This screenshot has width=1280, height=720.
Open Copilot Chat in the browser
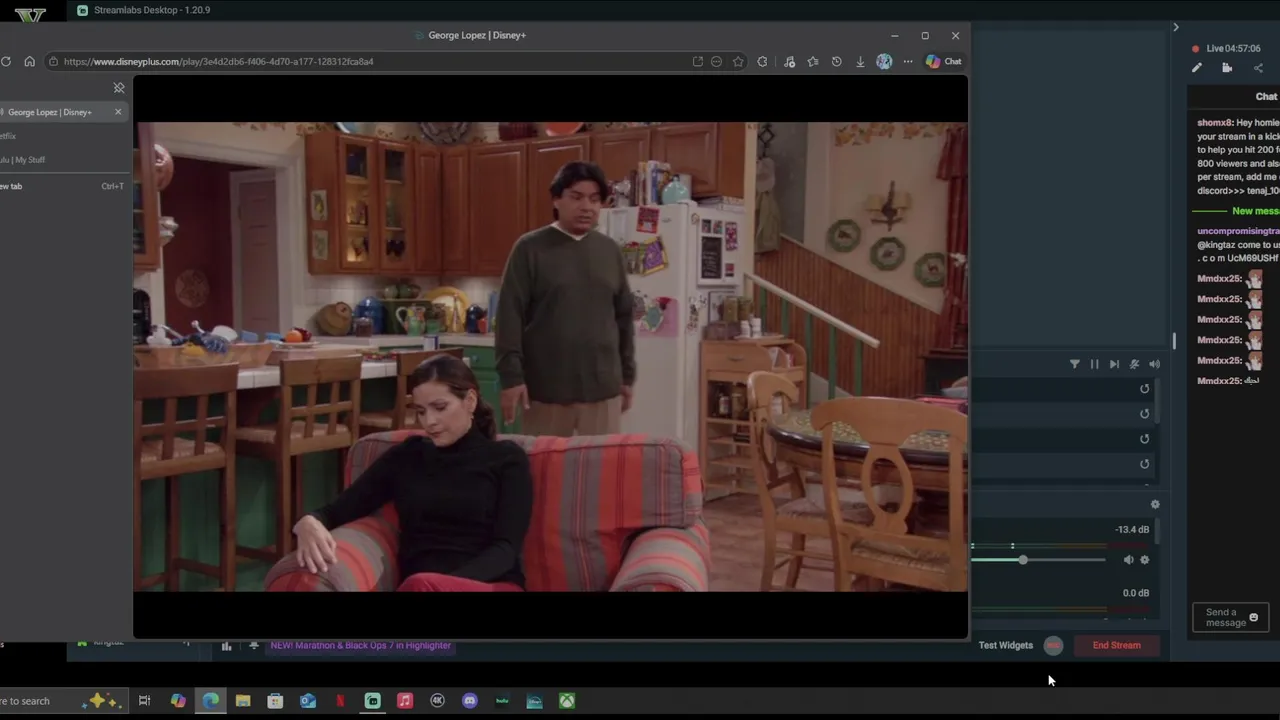pos(943,61)
